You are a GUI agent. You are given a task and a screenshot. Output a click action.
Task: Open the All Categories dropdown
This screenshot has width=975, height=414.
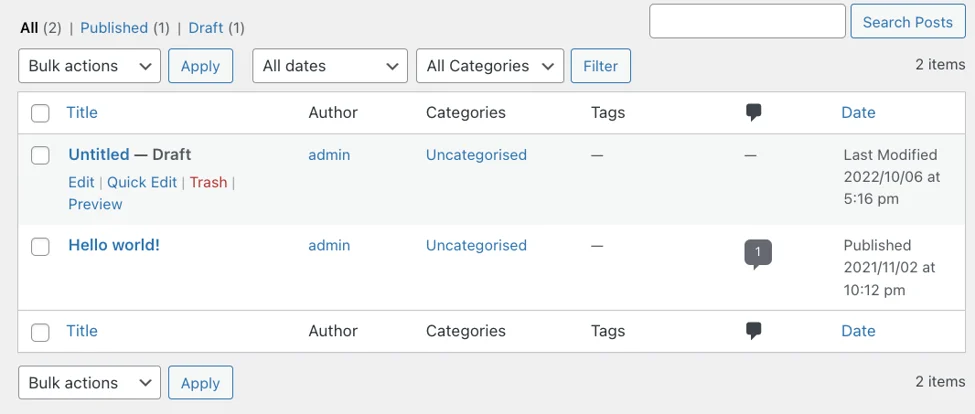click(x=490, y=66)
